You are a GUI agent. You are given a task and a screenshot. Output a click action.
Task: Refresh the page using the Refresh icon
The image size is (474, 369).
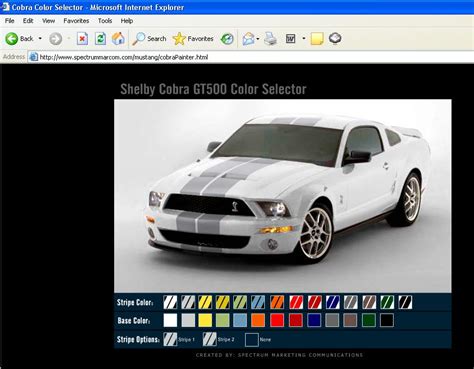click(100, 39)
